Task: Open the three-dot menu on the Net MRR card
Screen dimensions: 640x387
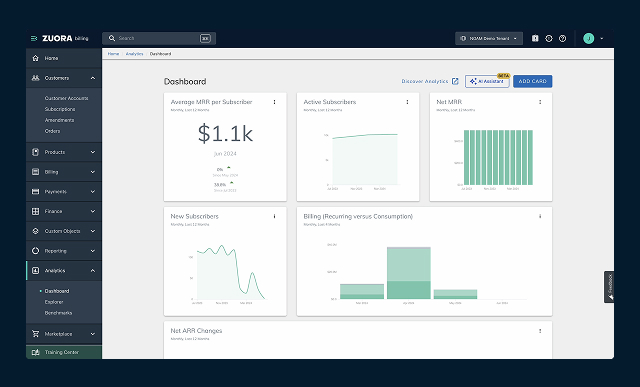Action: pos(540,102)
